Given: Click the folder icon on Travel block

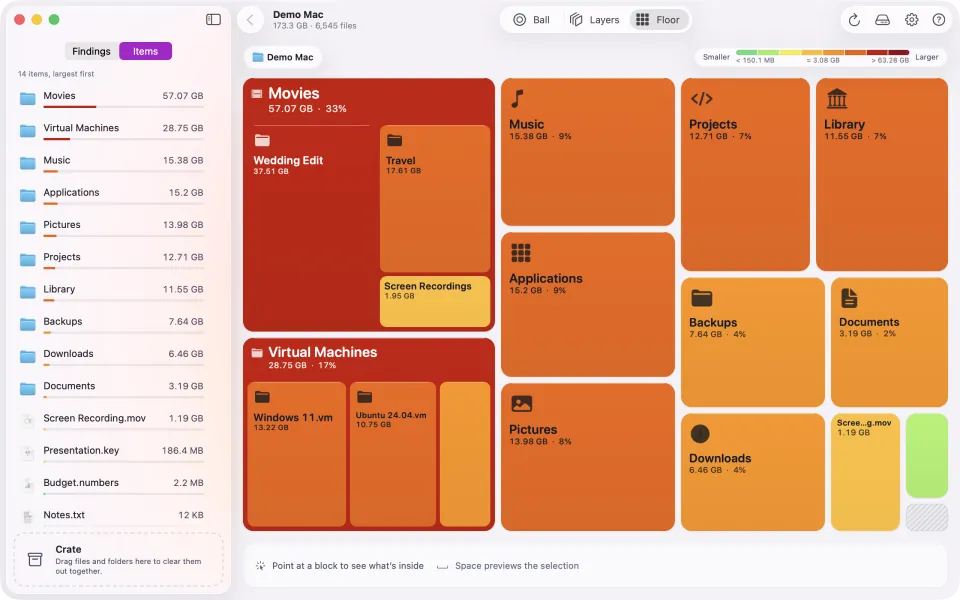Looking at the screenshot, I should pos(394,140).
